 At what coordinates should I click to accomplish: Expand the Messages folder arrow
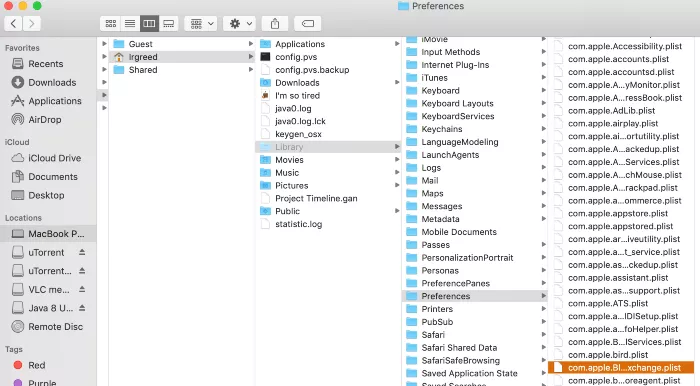(x=543, y=206)
